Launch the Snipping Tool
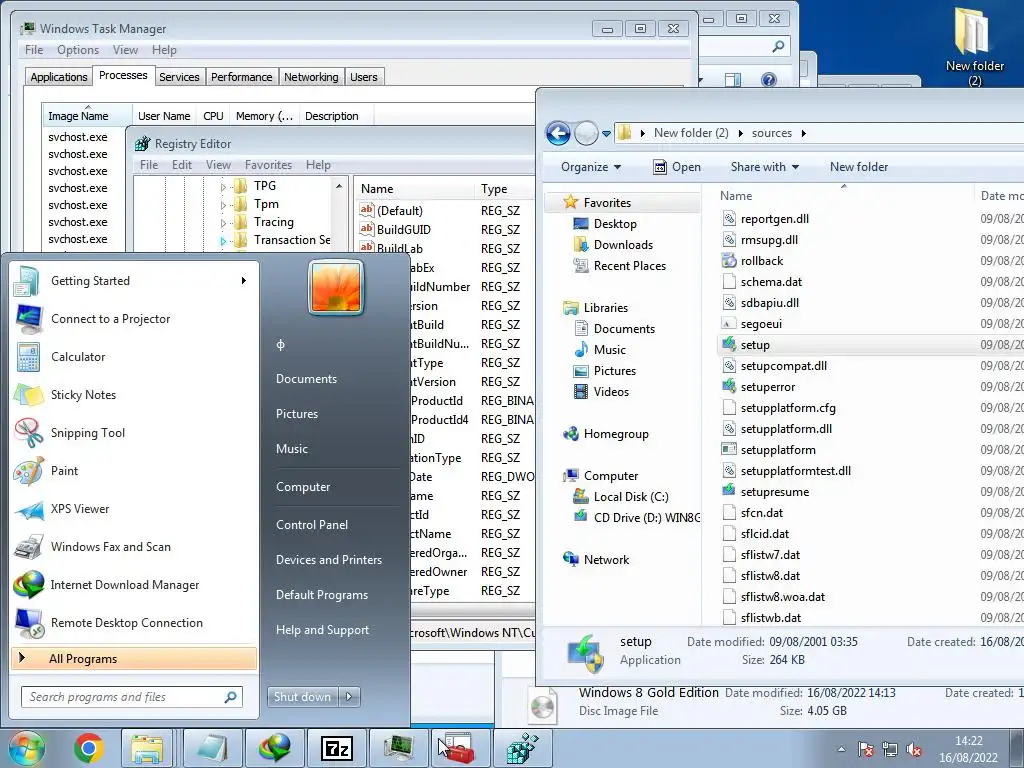 134,432
